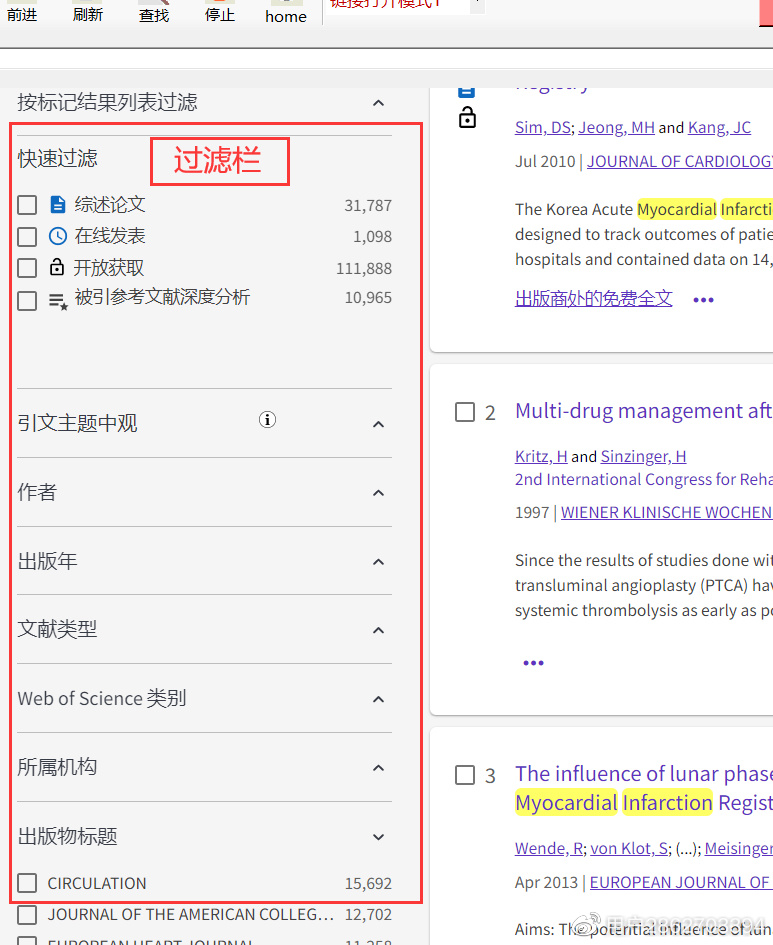773x945 pixels.
Task: Click the count 12,702 beside JOURNAL OF THE AMERICAN COLLEG...
Action: 368,915
